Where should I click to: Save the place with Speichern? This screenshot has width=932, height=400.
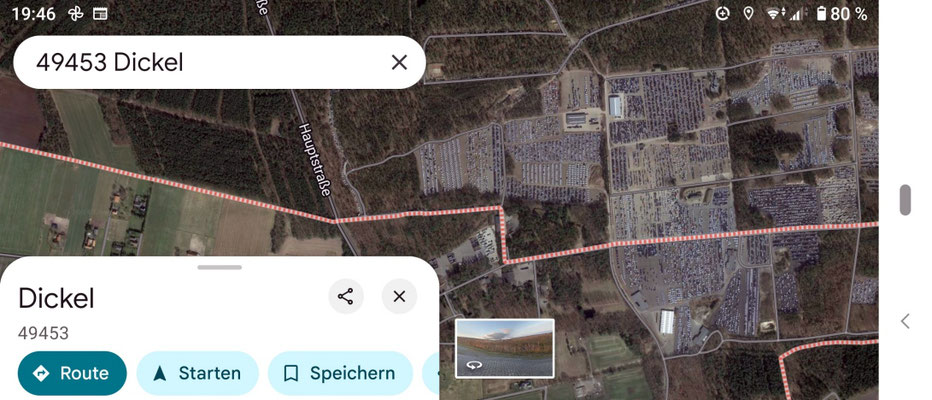[340, 373]
